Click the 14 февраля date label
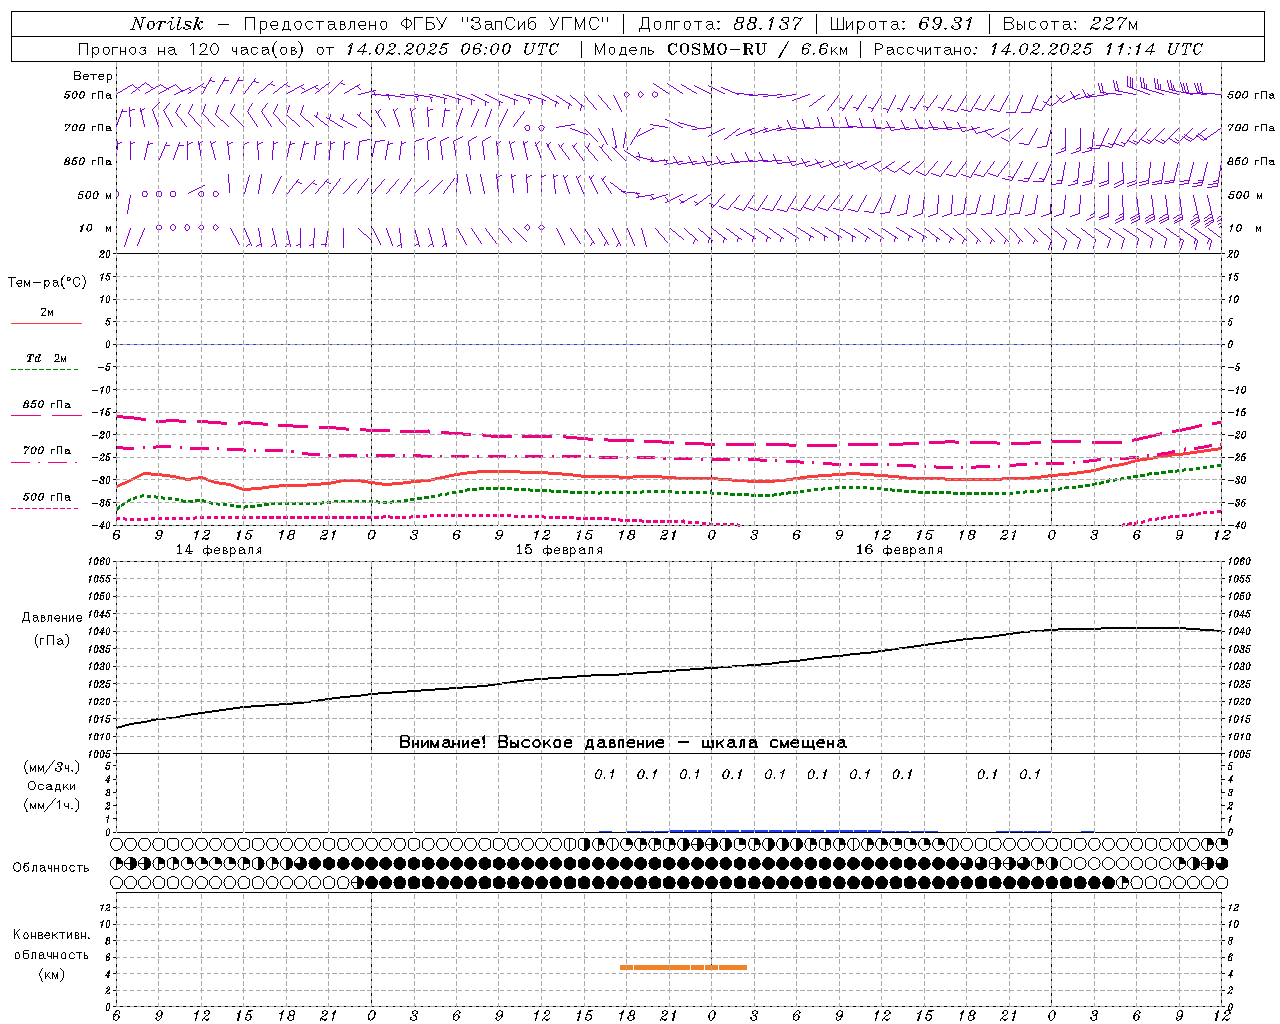This screenshot has height=1024, width=1280. click(219, 550)
